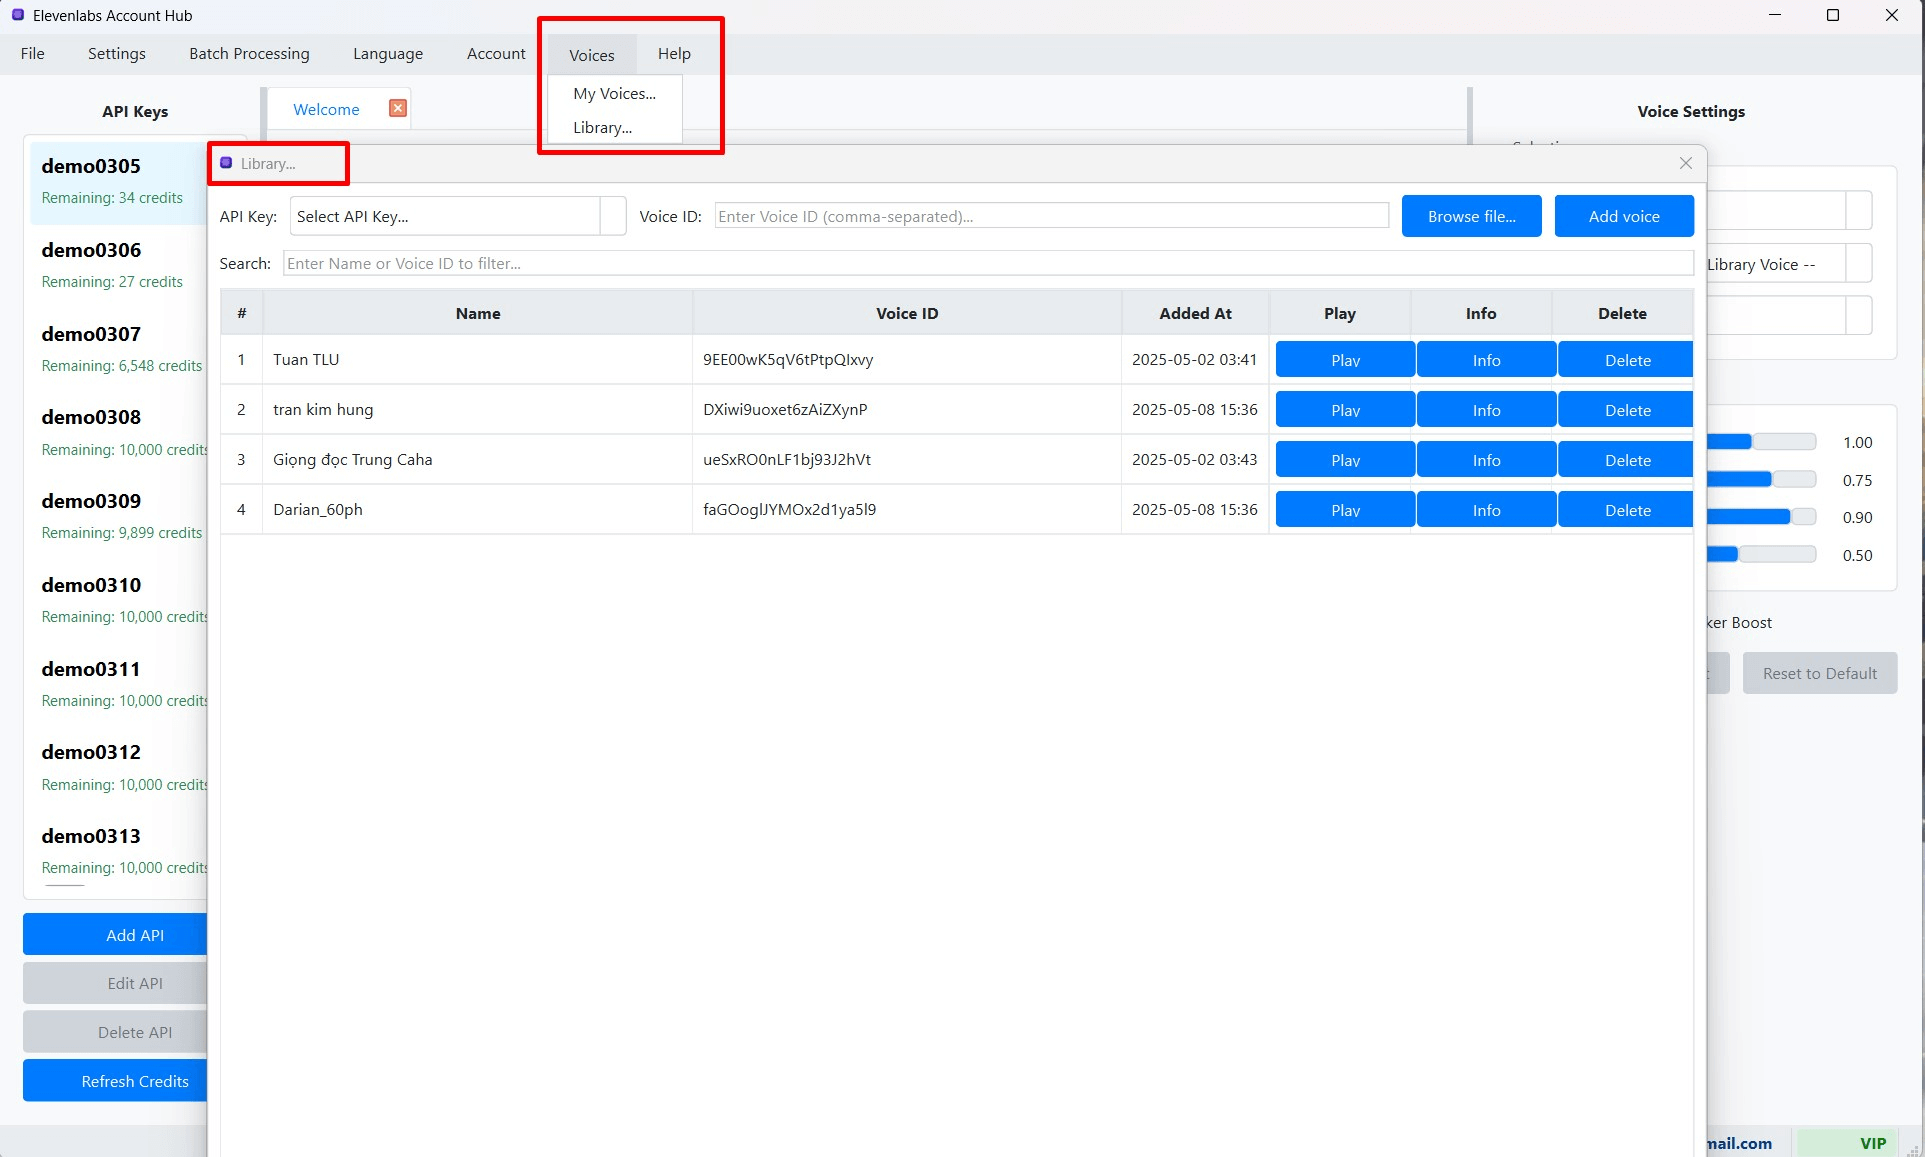Show Info for Giọng đọc Trung Caha

1486,460
